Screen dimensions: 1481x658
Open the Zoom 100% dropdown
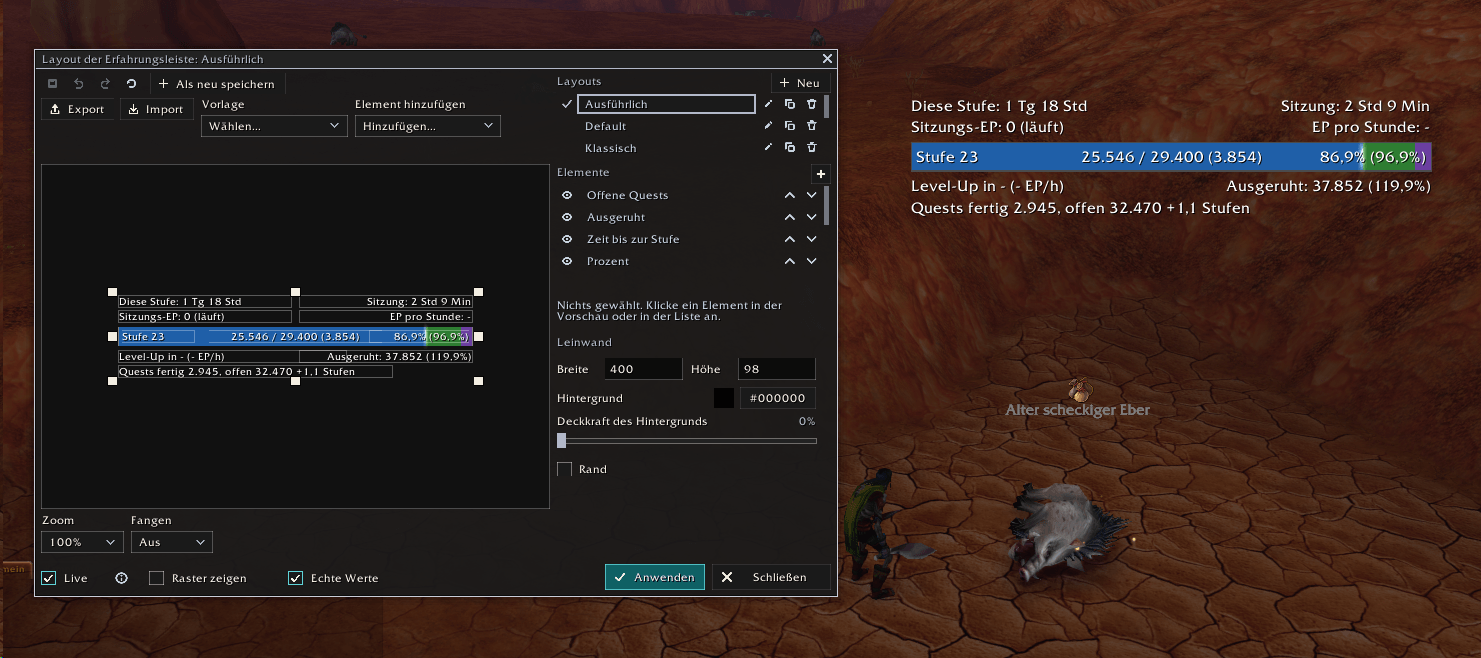tap(82, 542)
